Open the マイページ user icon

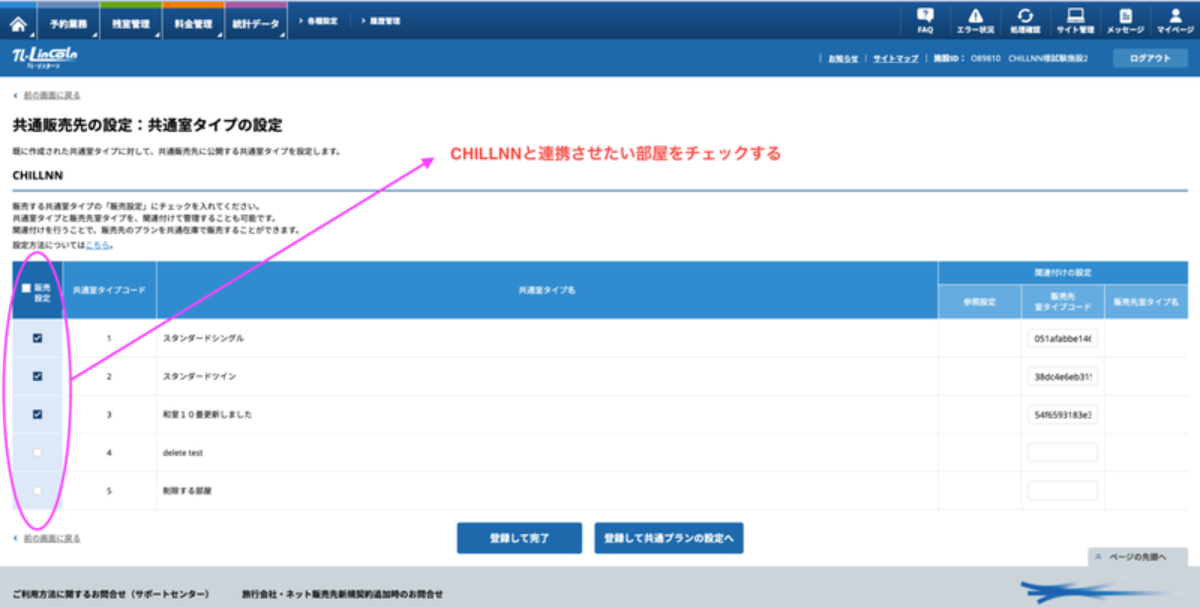(x=1175, y=20)
